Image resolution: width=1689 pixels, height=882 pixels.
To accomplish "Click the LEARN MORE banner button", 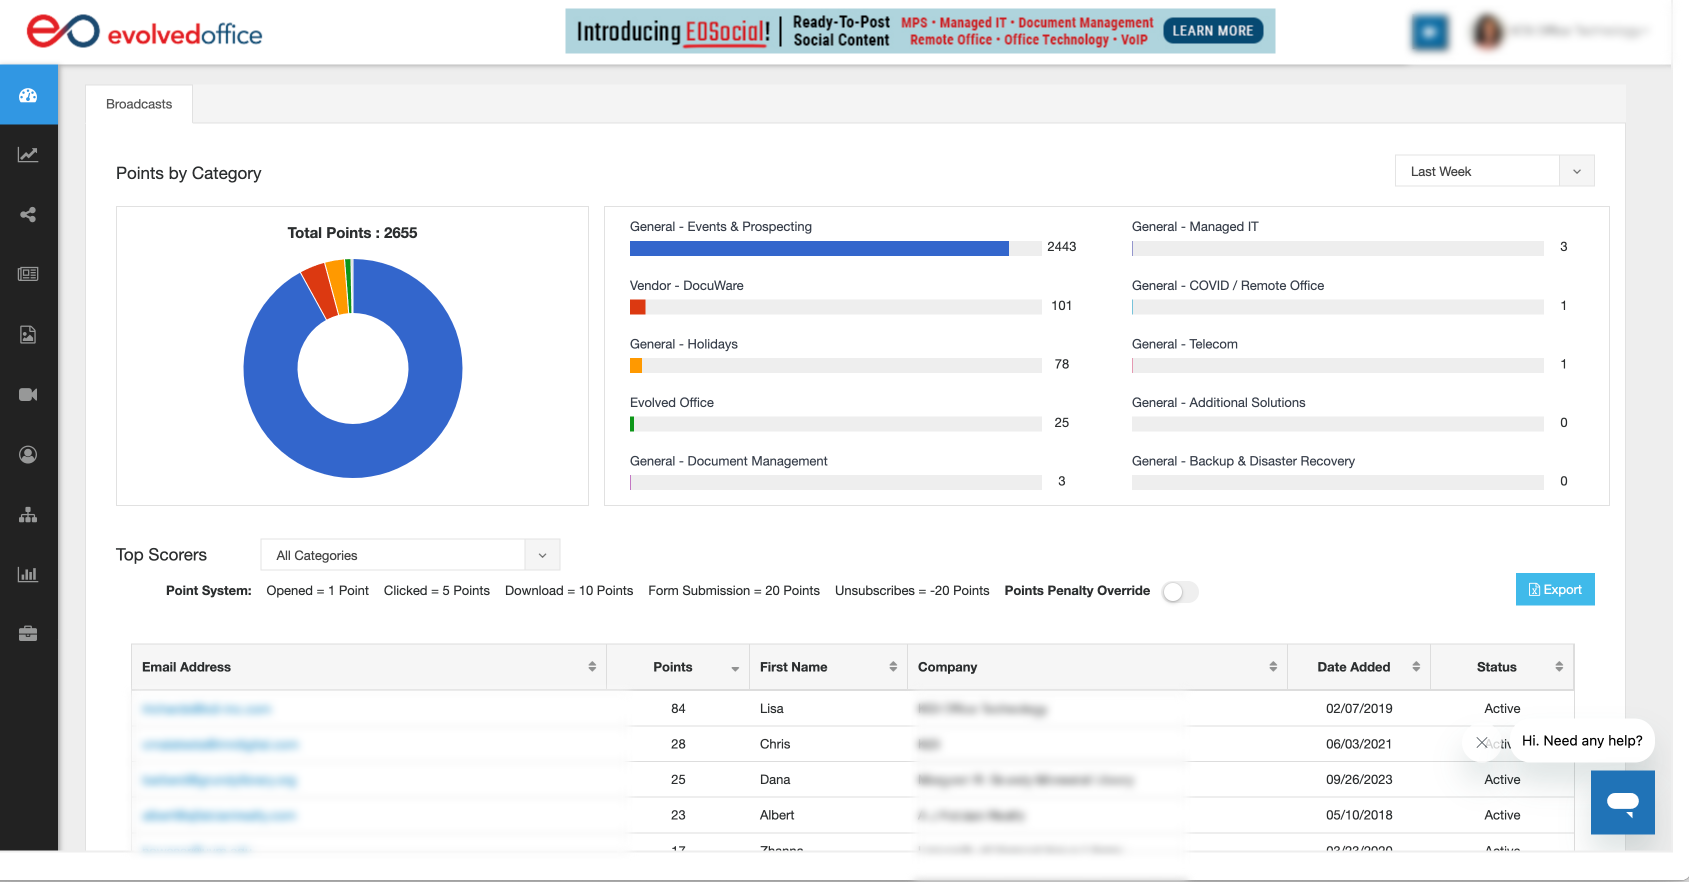I will [x=1212, y=31].
